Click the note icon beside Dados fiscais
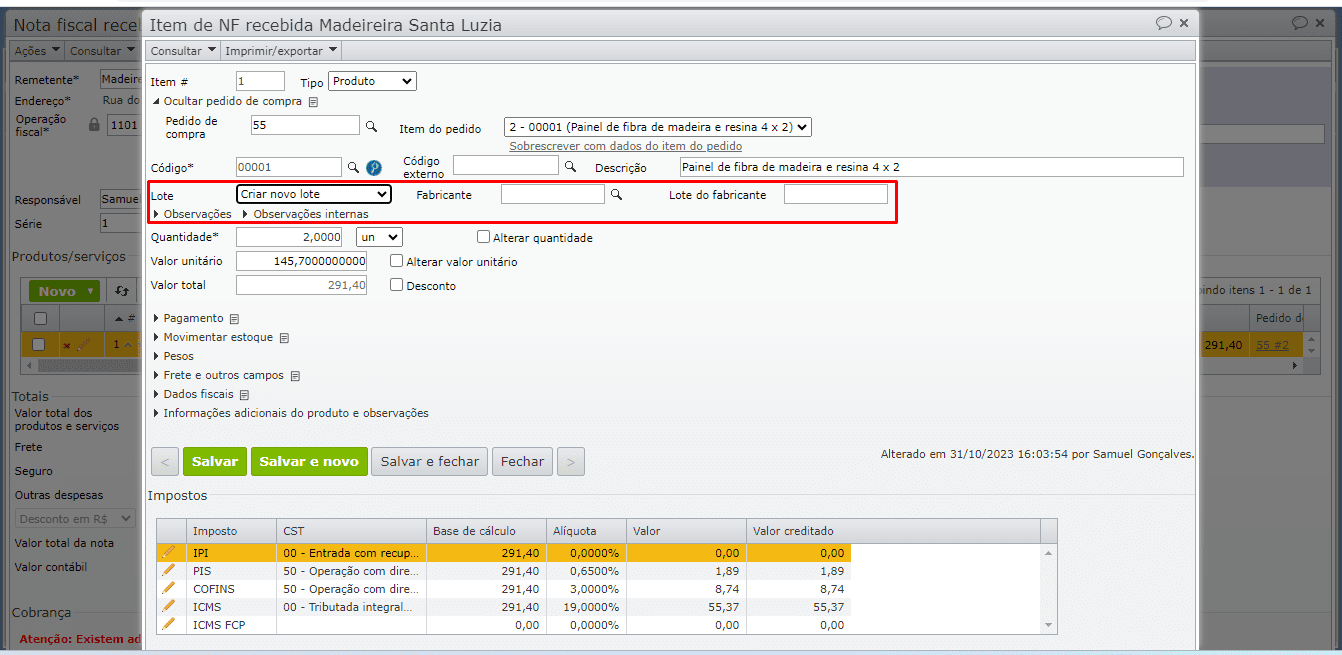1342x655 pixels. 244,395
